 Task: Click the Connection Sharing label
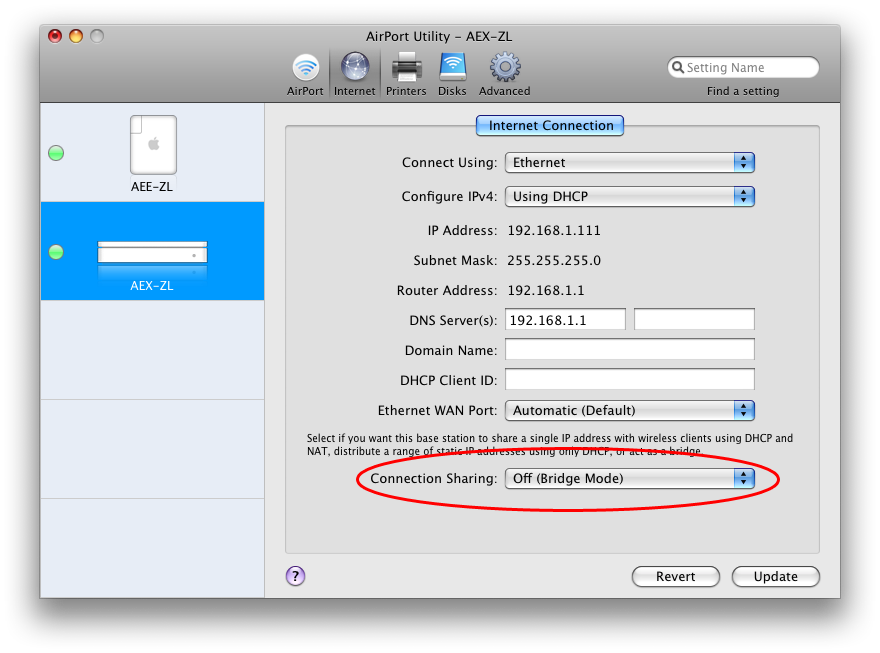pos(433,479)
